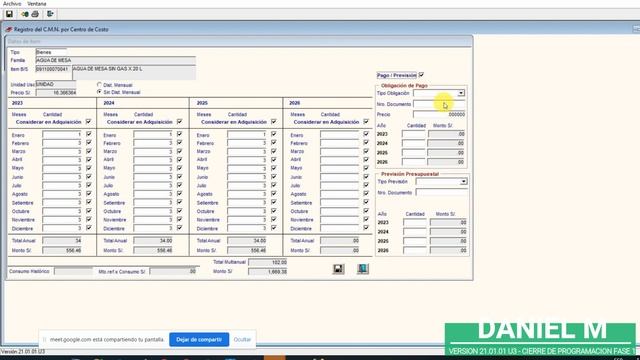Select the Sin Dist. Mensual radio button
This screenshot has width=640, height=360.
click(99, 92)
